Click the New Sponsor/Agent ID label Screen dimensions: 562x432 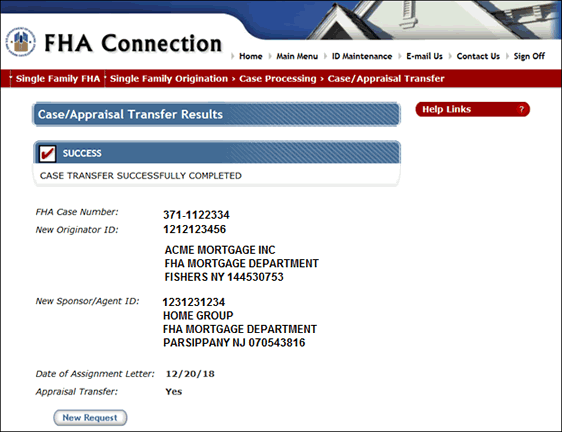click(87, 301)
